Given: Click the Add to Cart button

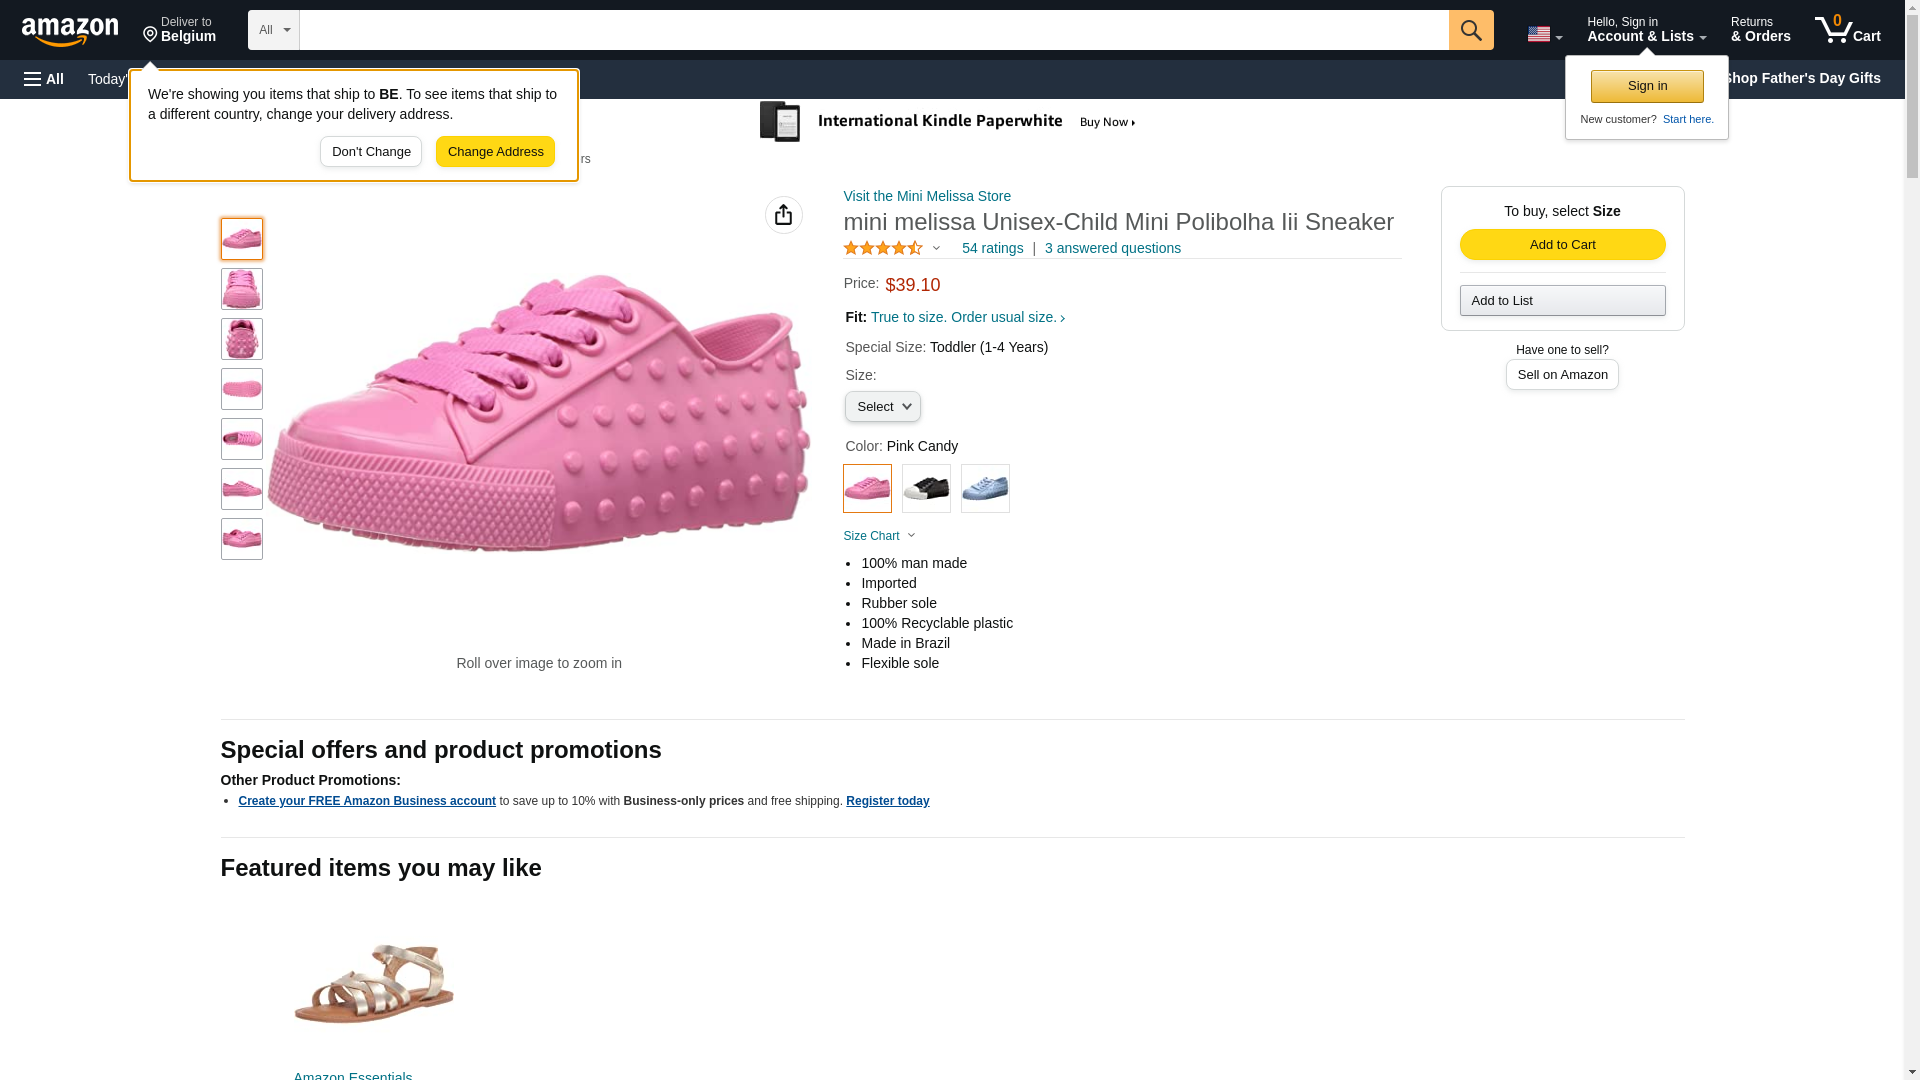Looking at the screenshot, I should pos(1562,245).
